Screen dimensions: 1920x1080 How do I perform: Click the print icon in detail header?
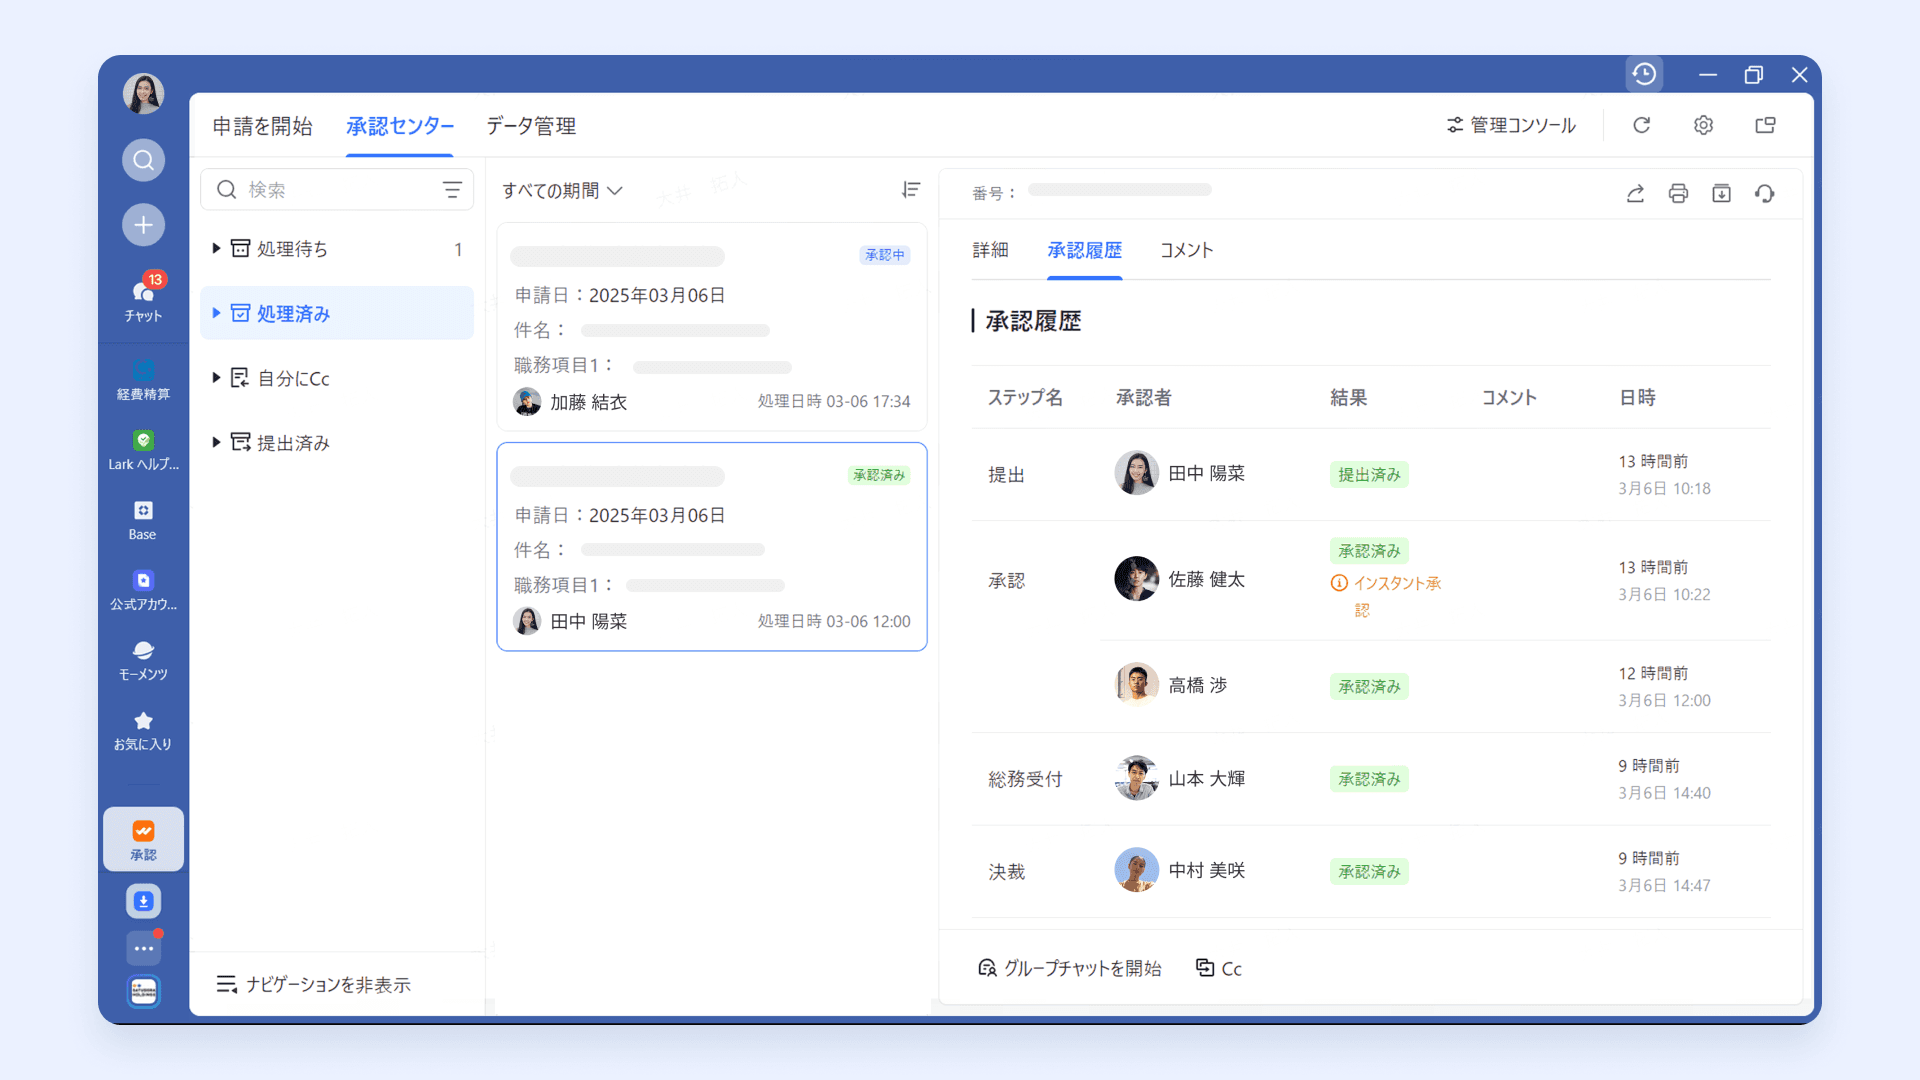point(1678,194)
